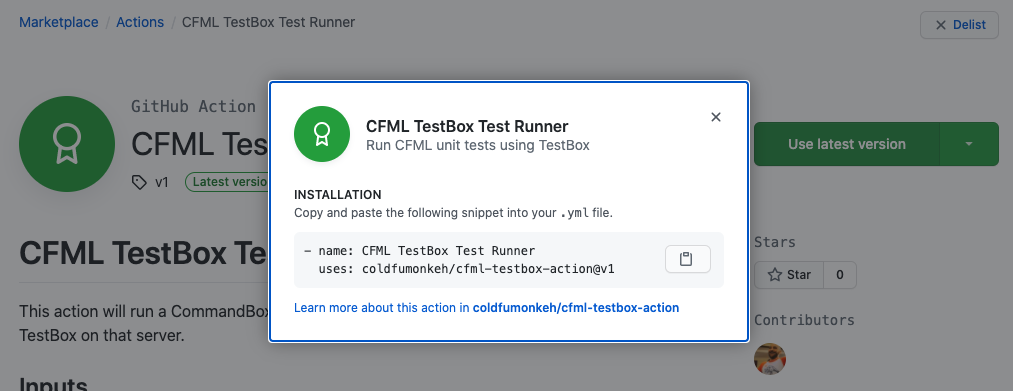Click the tag icon beside v1
Screen dimensions: 1013x391
tap(139, 182)
